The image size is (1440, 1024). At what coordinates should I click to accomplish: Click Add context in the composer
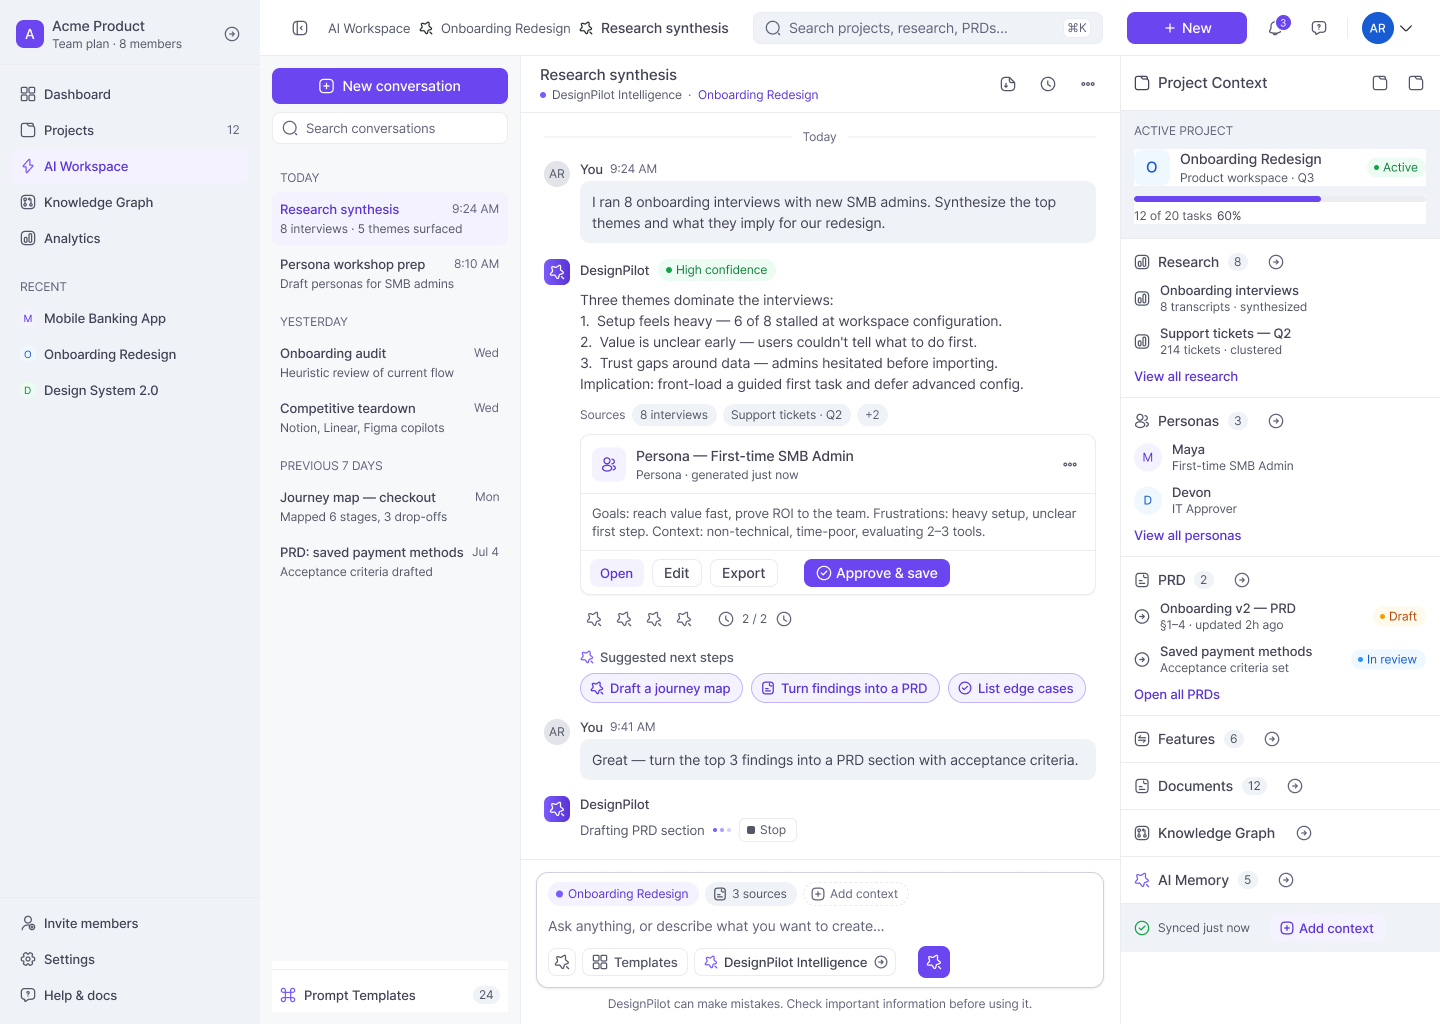coord(854,894)
